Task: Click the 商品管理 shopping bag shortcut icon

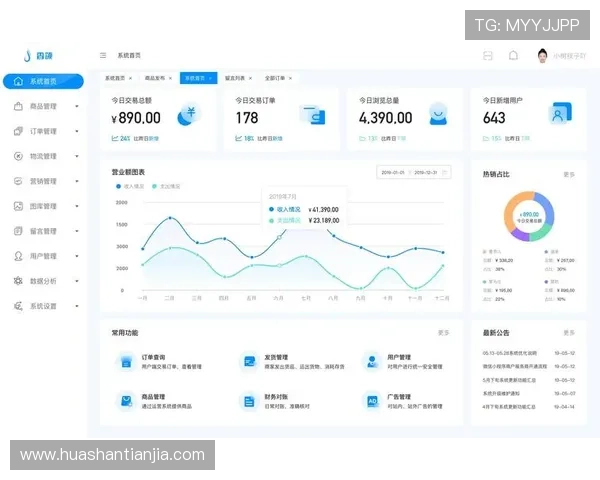Action: 126,401
